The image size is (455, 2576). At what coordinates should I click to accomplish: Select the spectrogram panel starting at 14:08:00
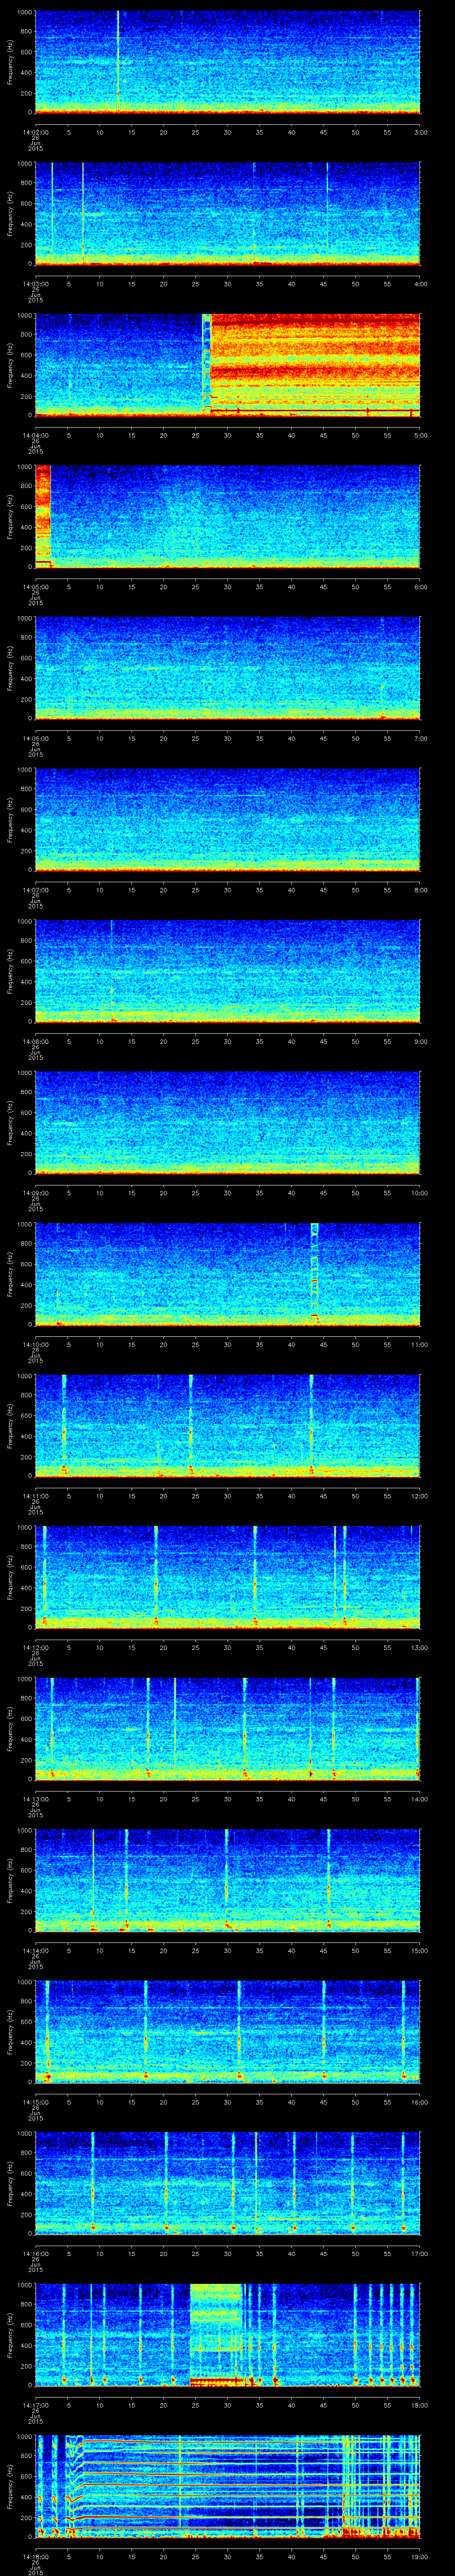[227, 971]
